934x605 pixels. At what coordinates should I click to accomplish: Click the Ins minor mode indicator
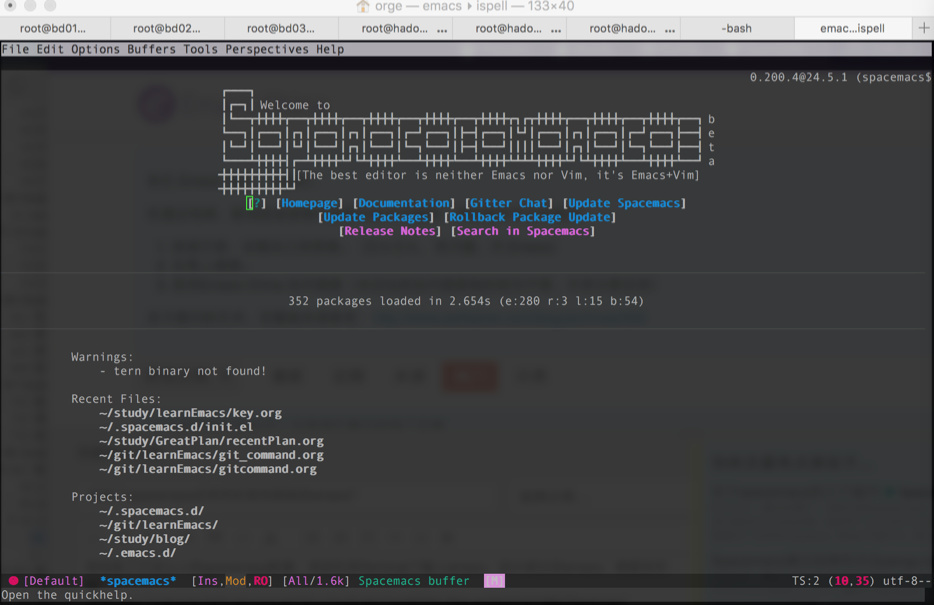click(208, 581)
